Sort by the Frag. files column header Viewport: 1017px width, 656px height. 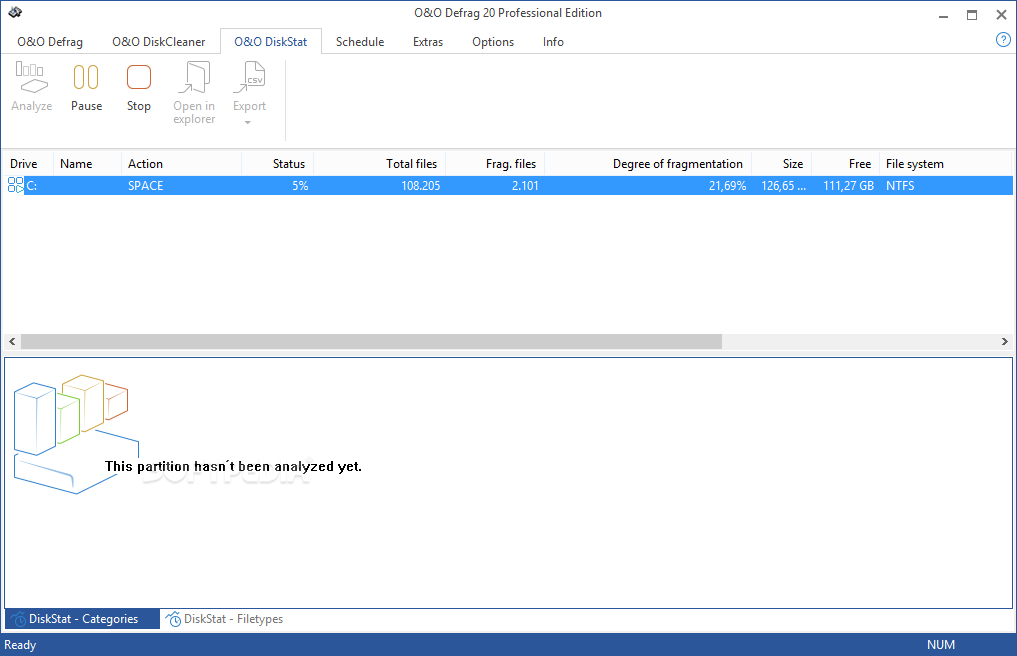[x=495, y=164]
